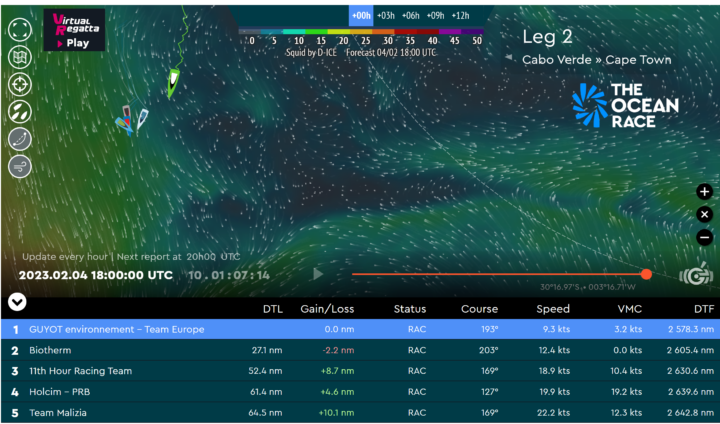
Task: Click the orange timeline slider handle
Action: (646, 274)
